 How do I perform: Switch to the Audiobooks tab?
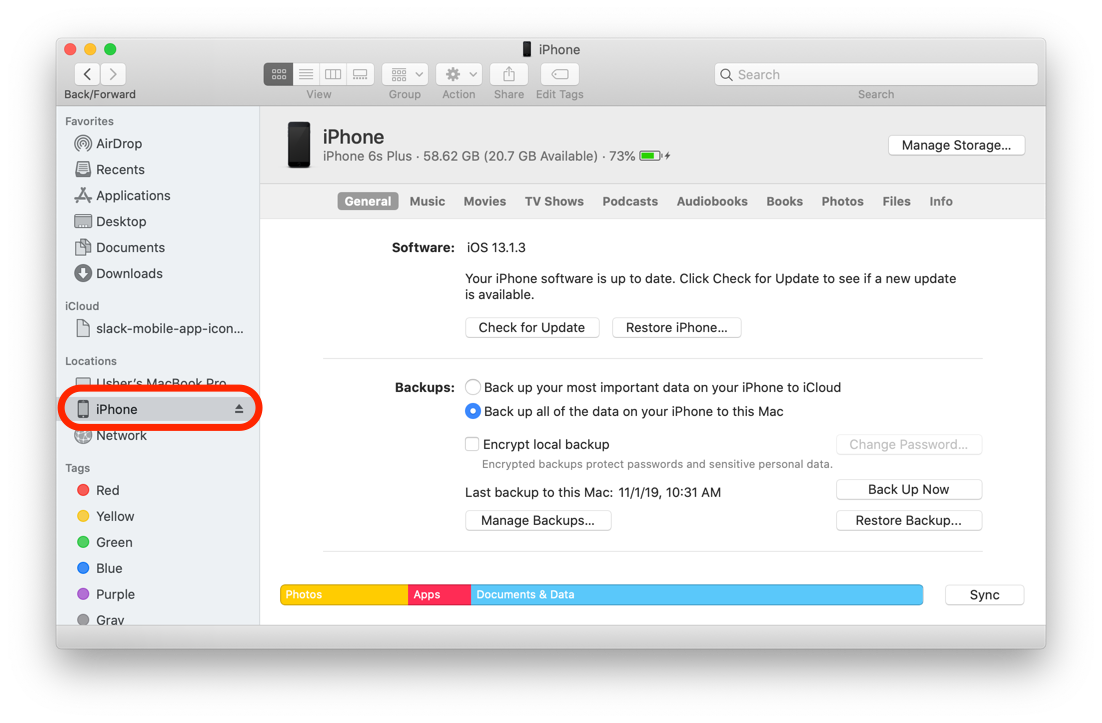coord(712,201)
